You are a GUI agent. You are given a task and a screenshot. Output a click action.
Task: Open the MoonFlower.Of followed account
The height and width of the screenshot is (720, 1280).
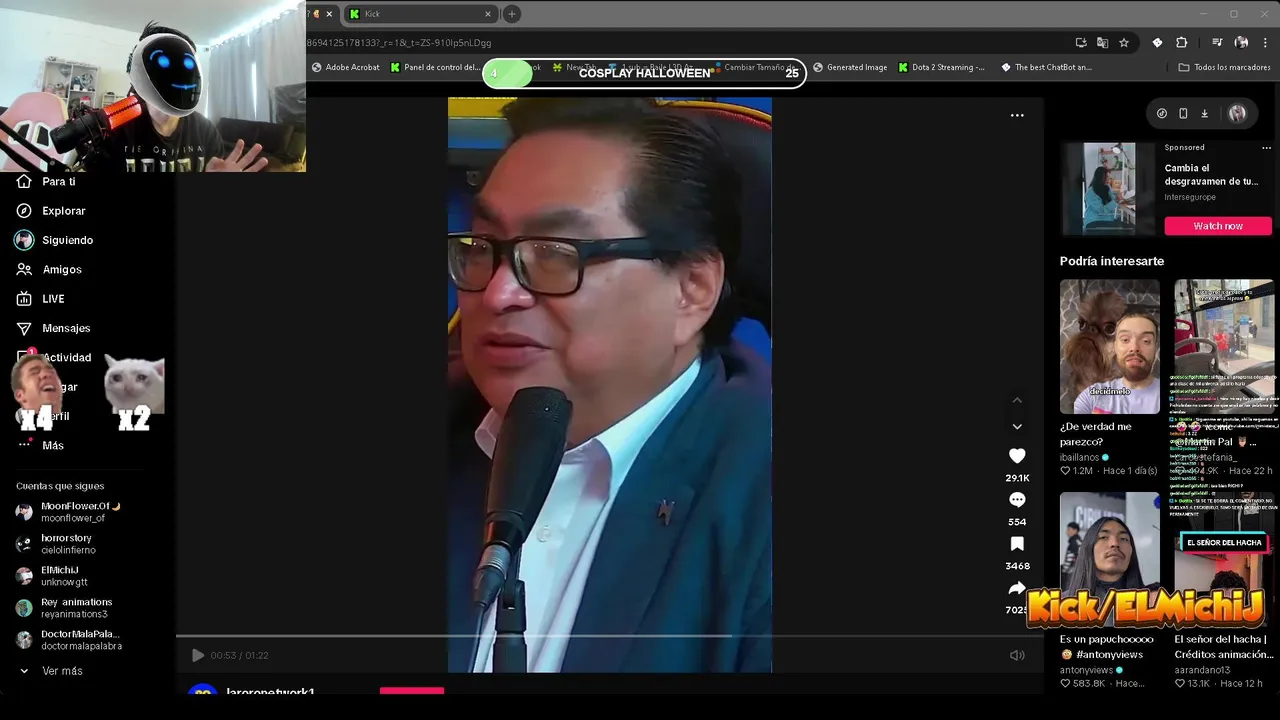70,512
